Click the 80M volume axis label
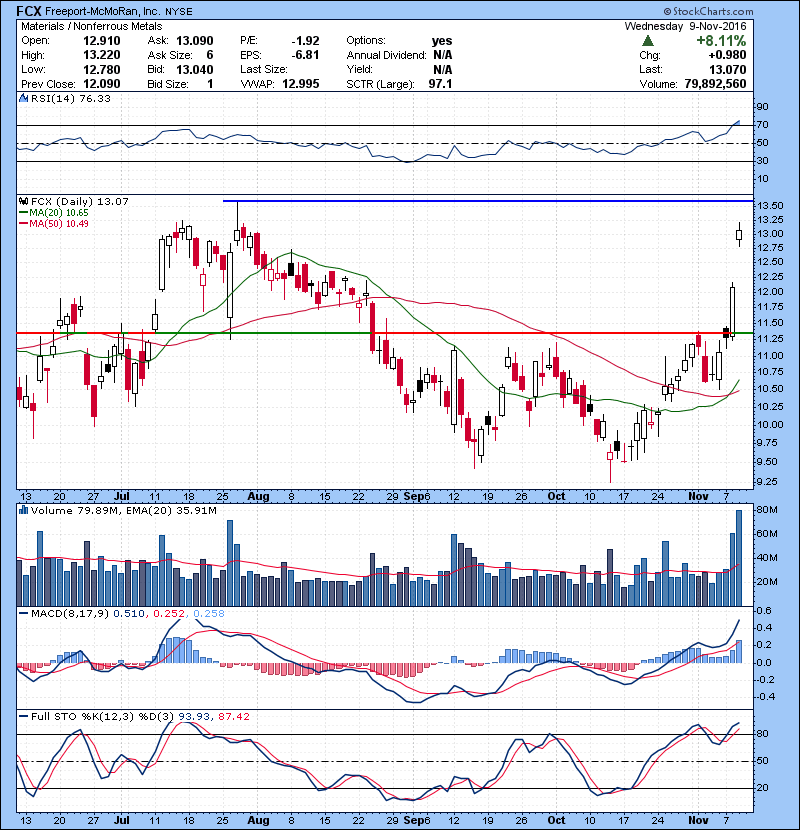The height and width of the screenshot is (830, 800). [x=767, y=510]
